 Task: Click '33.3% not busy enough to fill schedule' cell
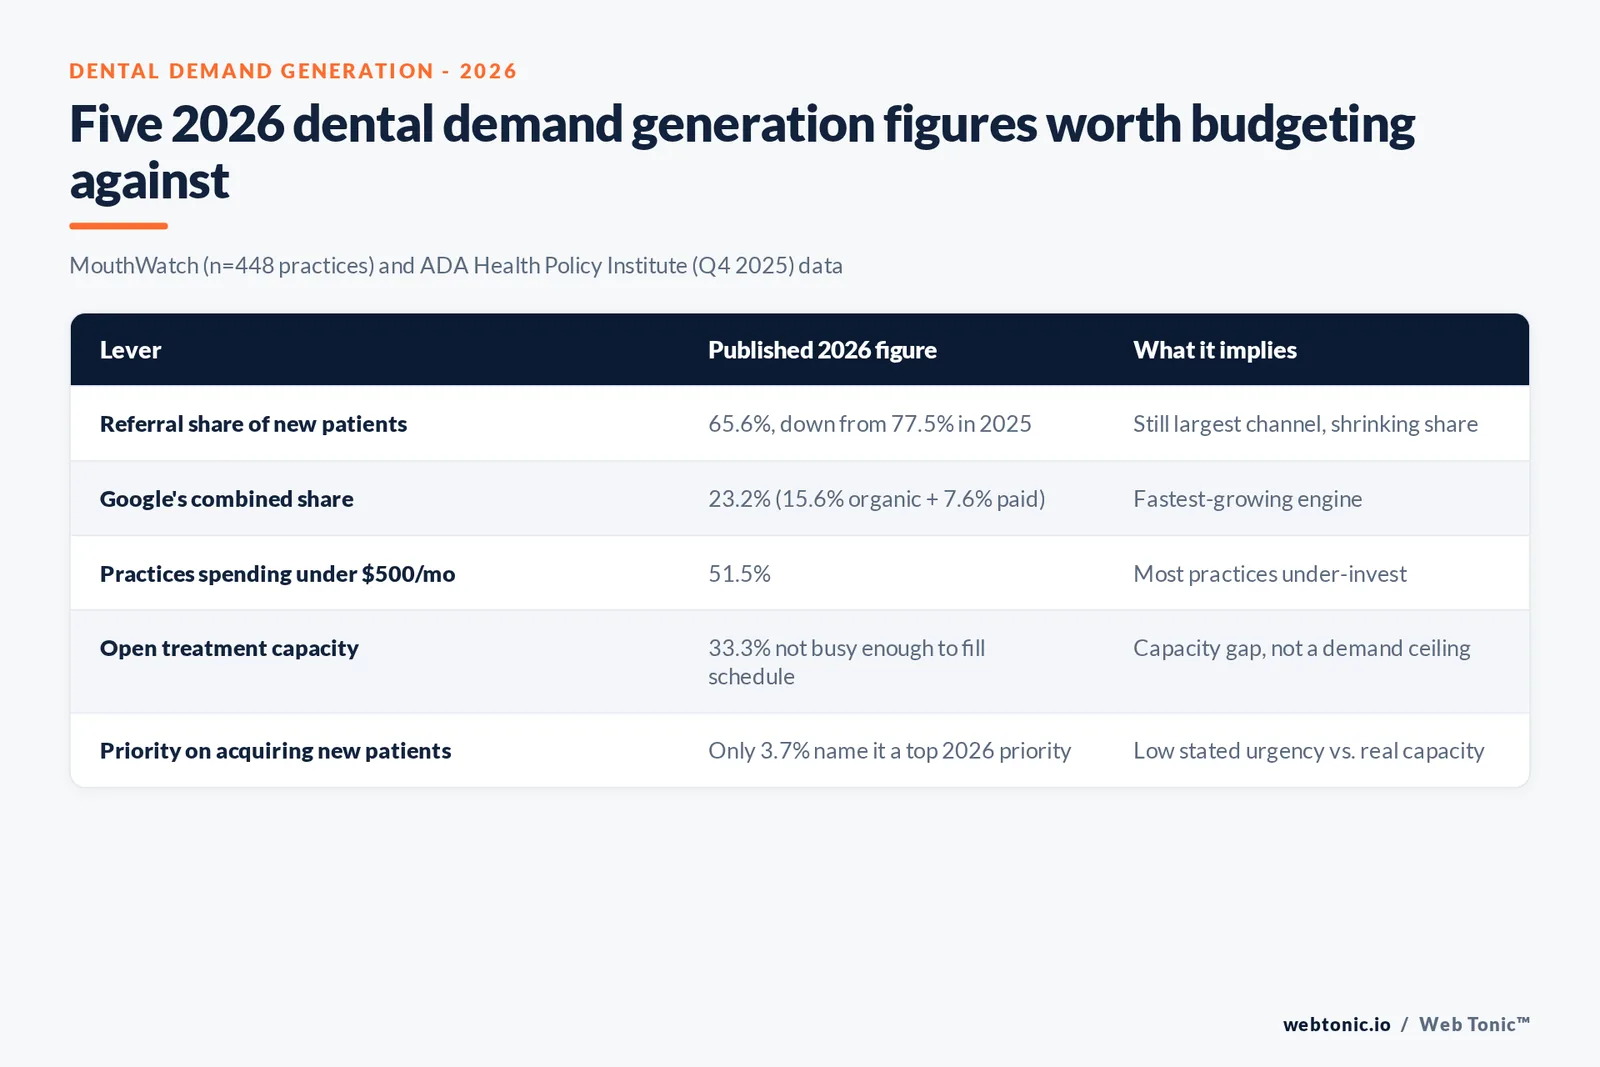847,662
